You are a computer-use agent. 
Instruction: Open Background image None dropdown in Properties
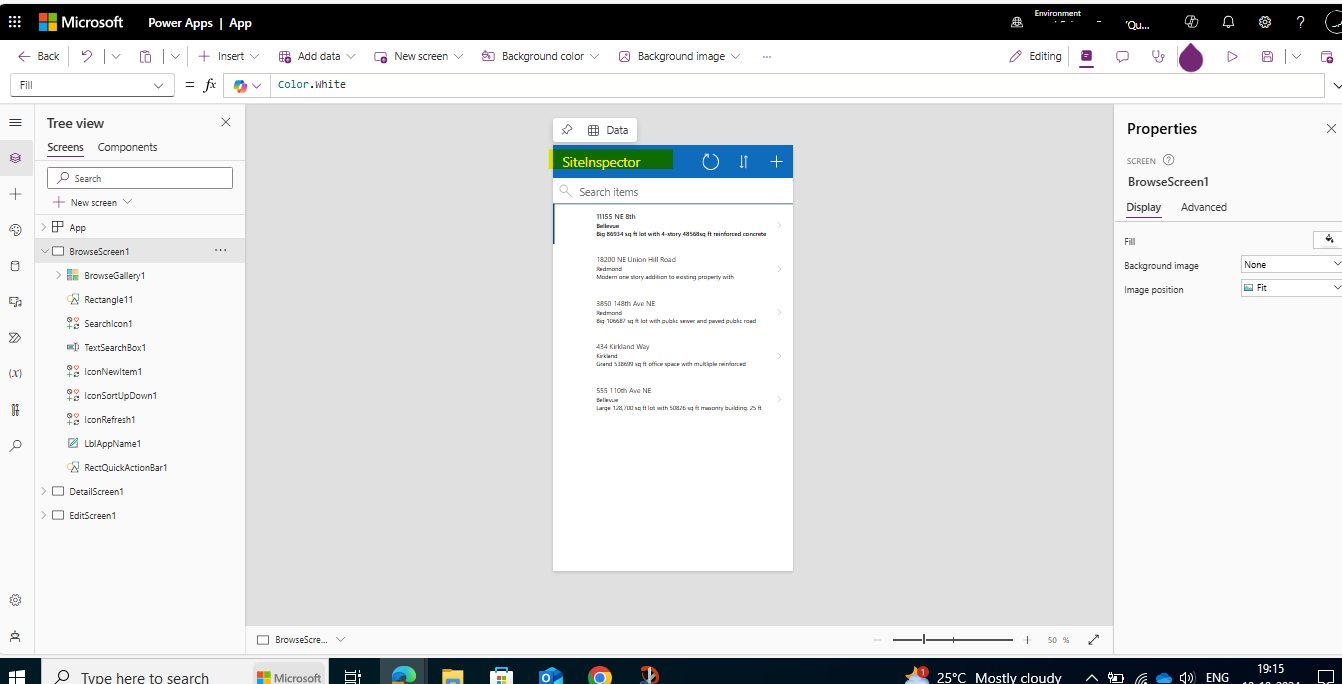tap(1291, 264)
